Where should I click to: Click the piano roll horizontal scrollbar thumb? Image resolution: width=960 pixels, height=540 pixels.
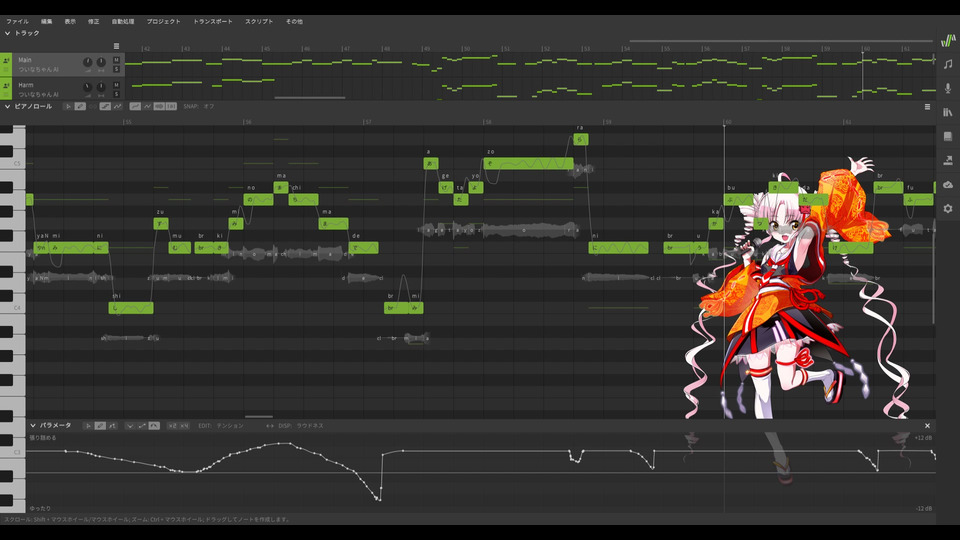[x=259, y=417]
